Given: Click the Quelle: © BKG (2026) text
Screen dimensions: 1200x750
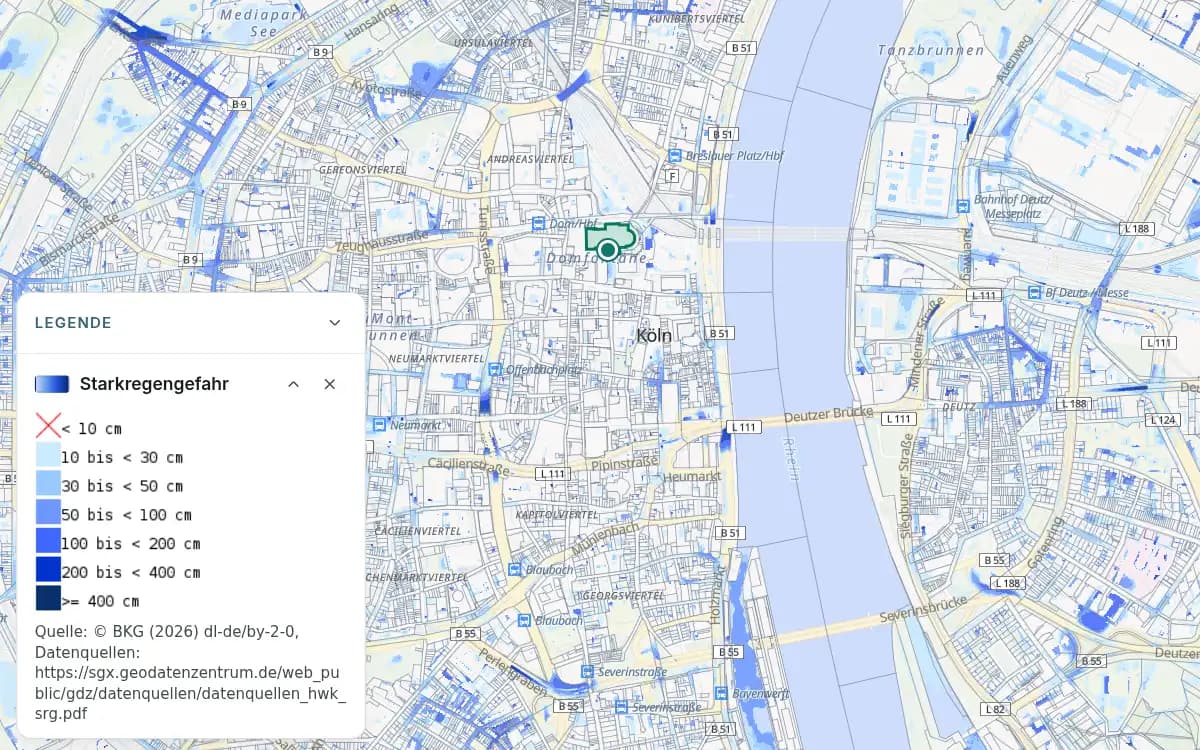Looking at the screenshot, I should 167,631.
